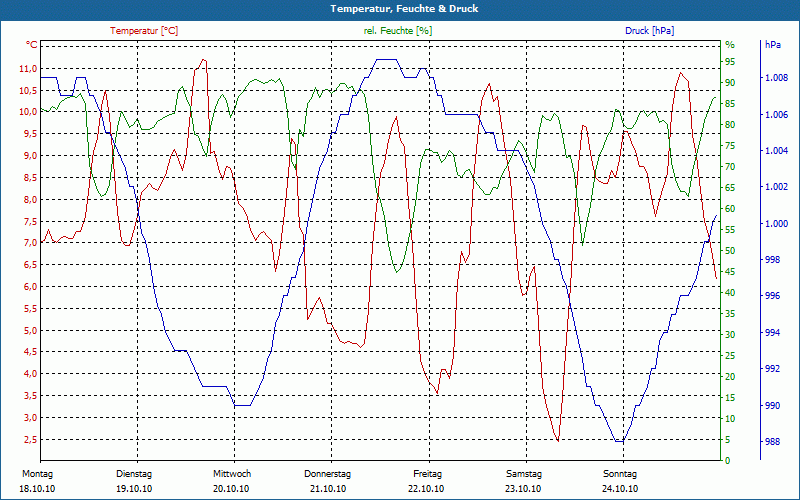Click the date '19.10.10'
The height and width of the screenshot is (500, 800).
134,489
